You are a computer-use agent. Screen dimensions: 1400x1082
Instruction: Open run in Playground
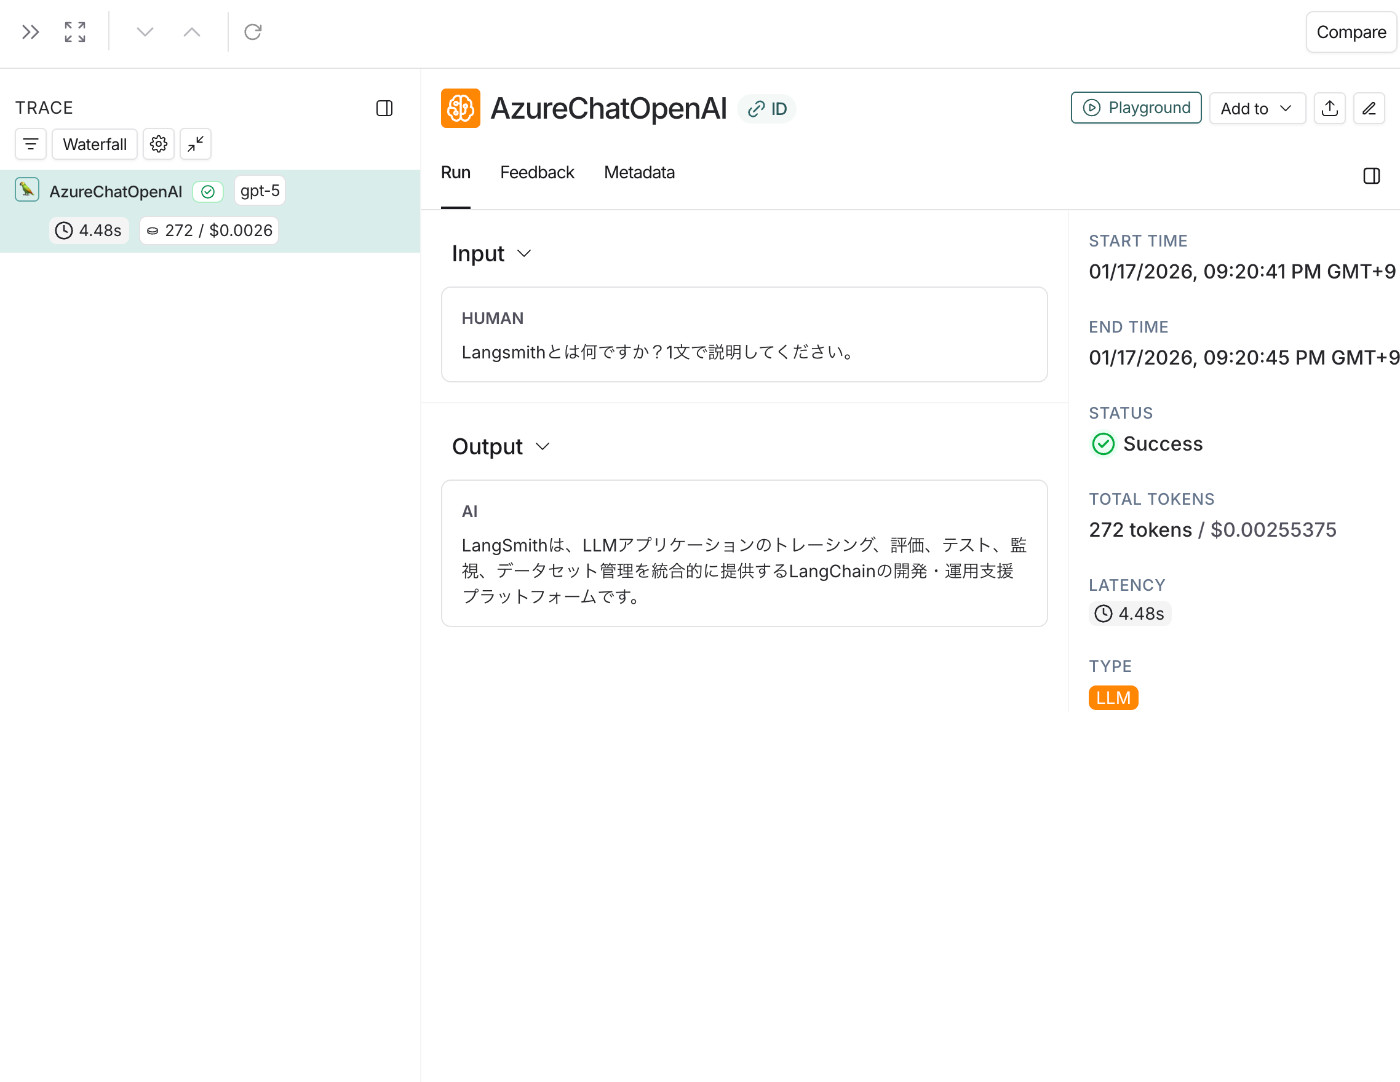pyautogui.click(x=1136, y=108)
